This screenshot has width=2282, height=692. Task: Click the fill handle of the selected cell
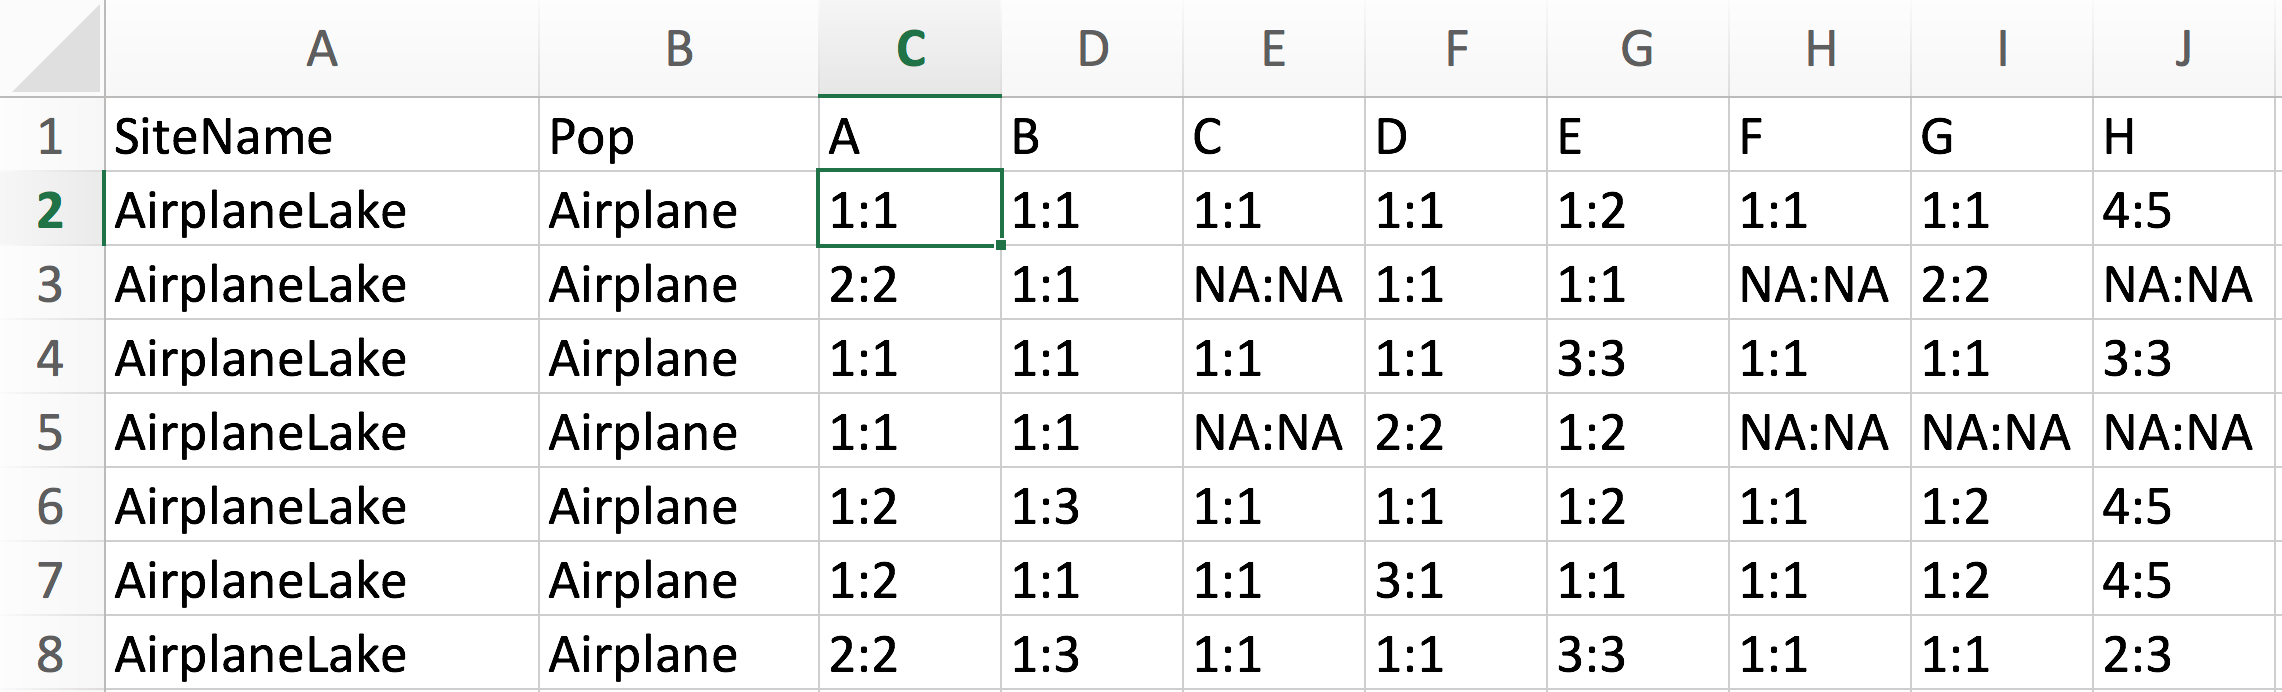pos(1001,244)
